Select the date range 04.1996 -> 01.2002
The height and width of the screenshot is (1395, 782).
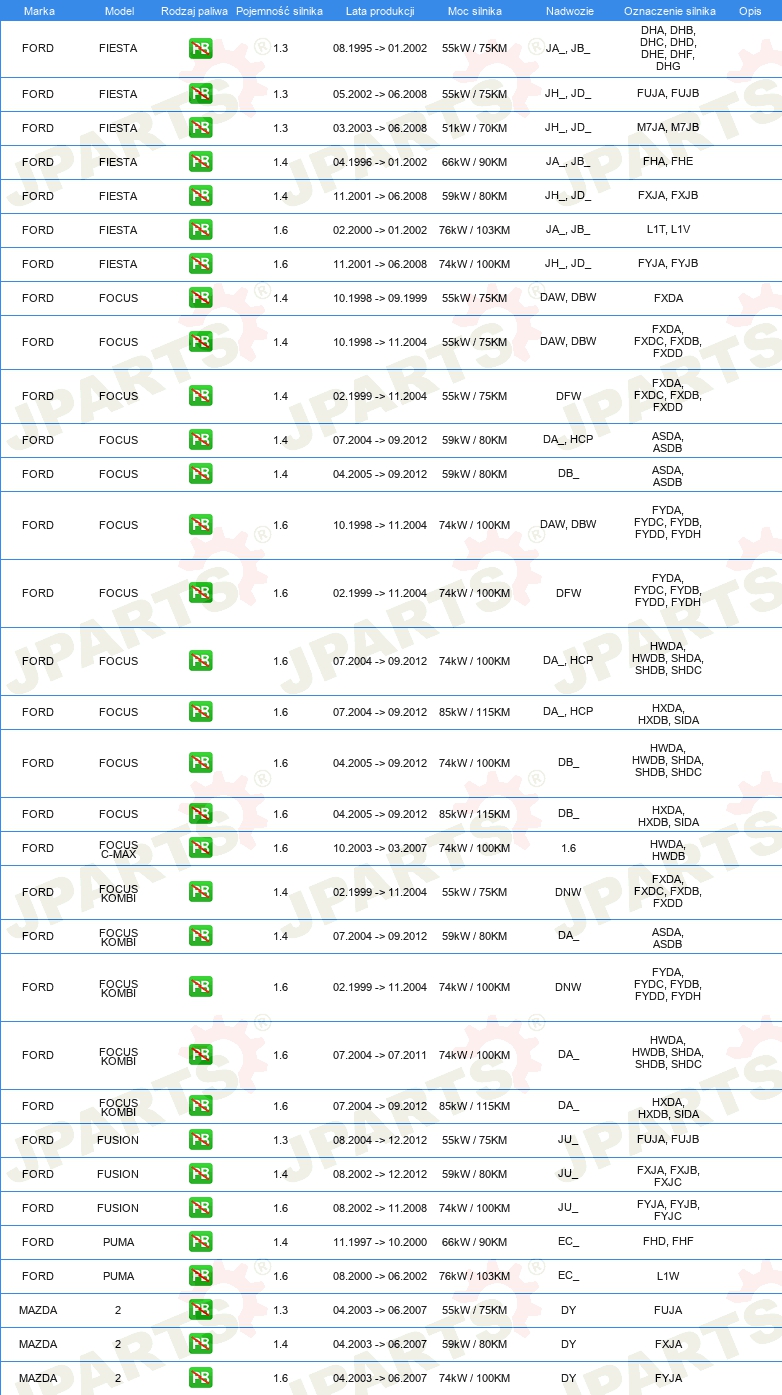(x=380, y=162)
